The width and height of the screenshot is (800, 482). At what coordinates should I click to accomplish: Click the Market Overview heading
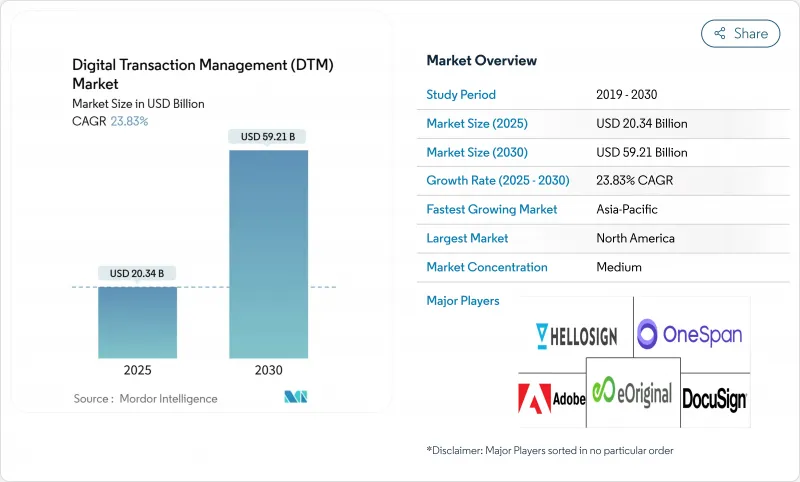481,61
